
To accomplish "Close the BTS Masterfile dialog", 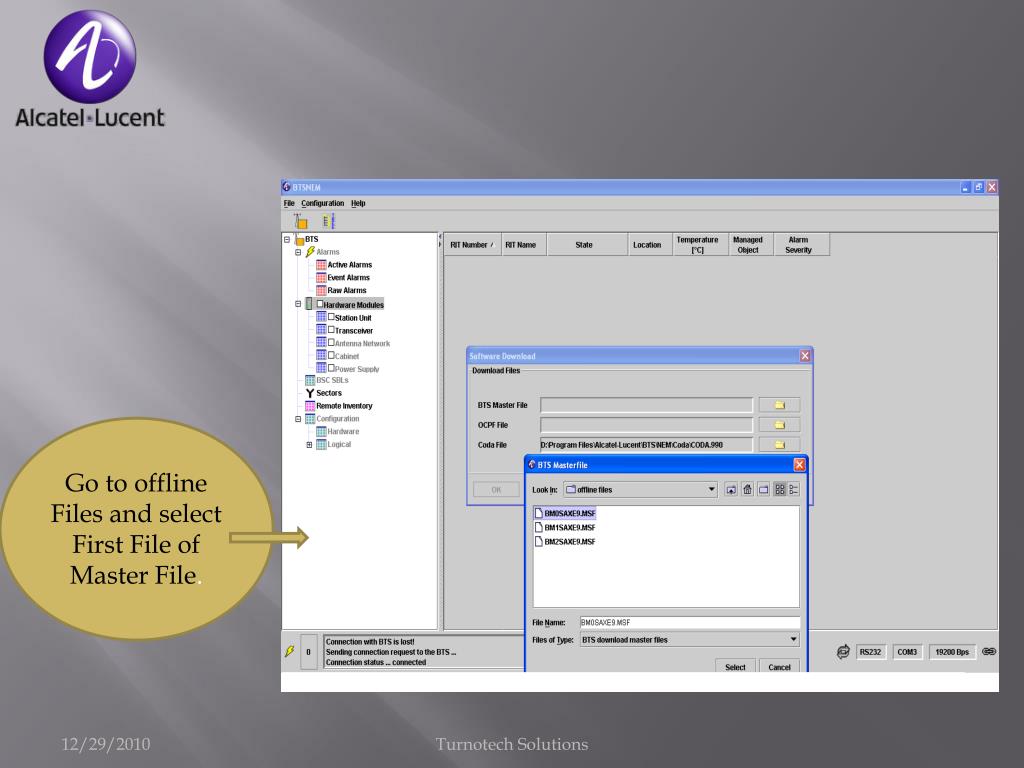I will point(799,464).
